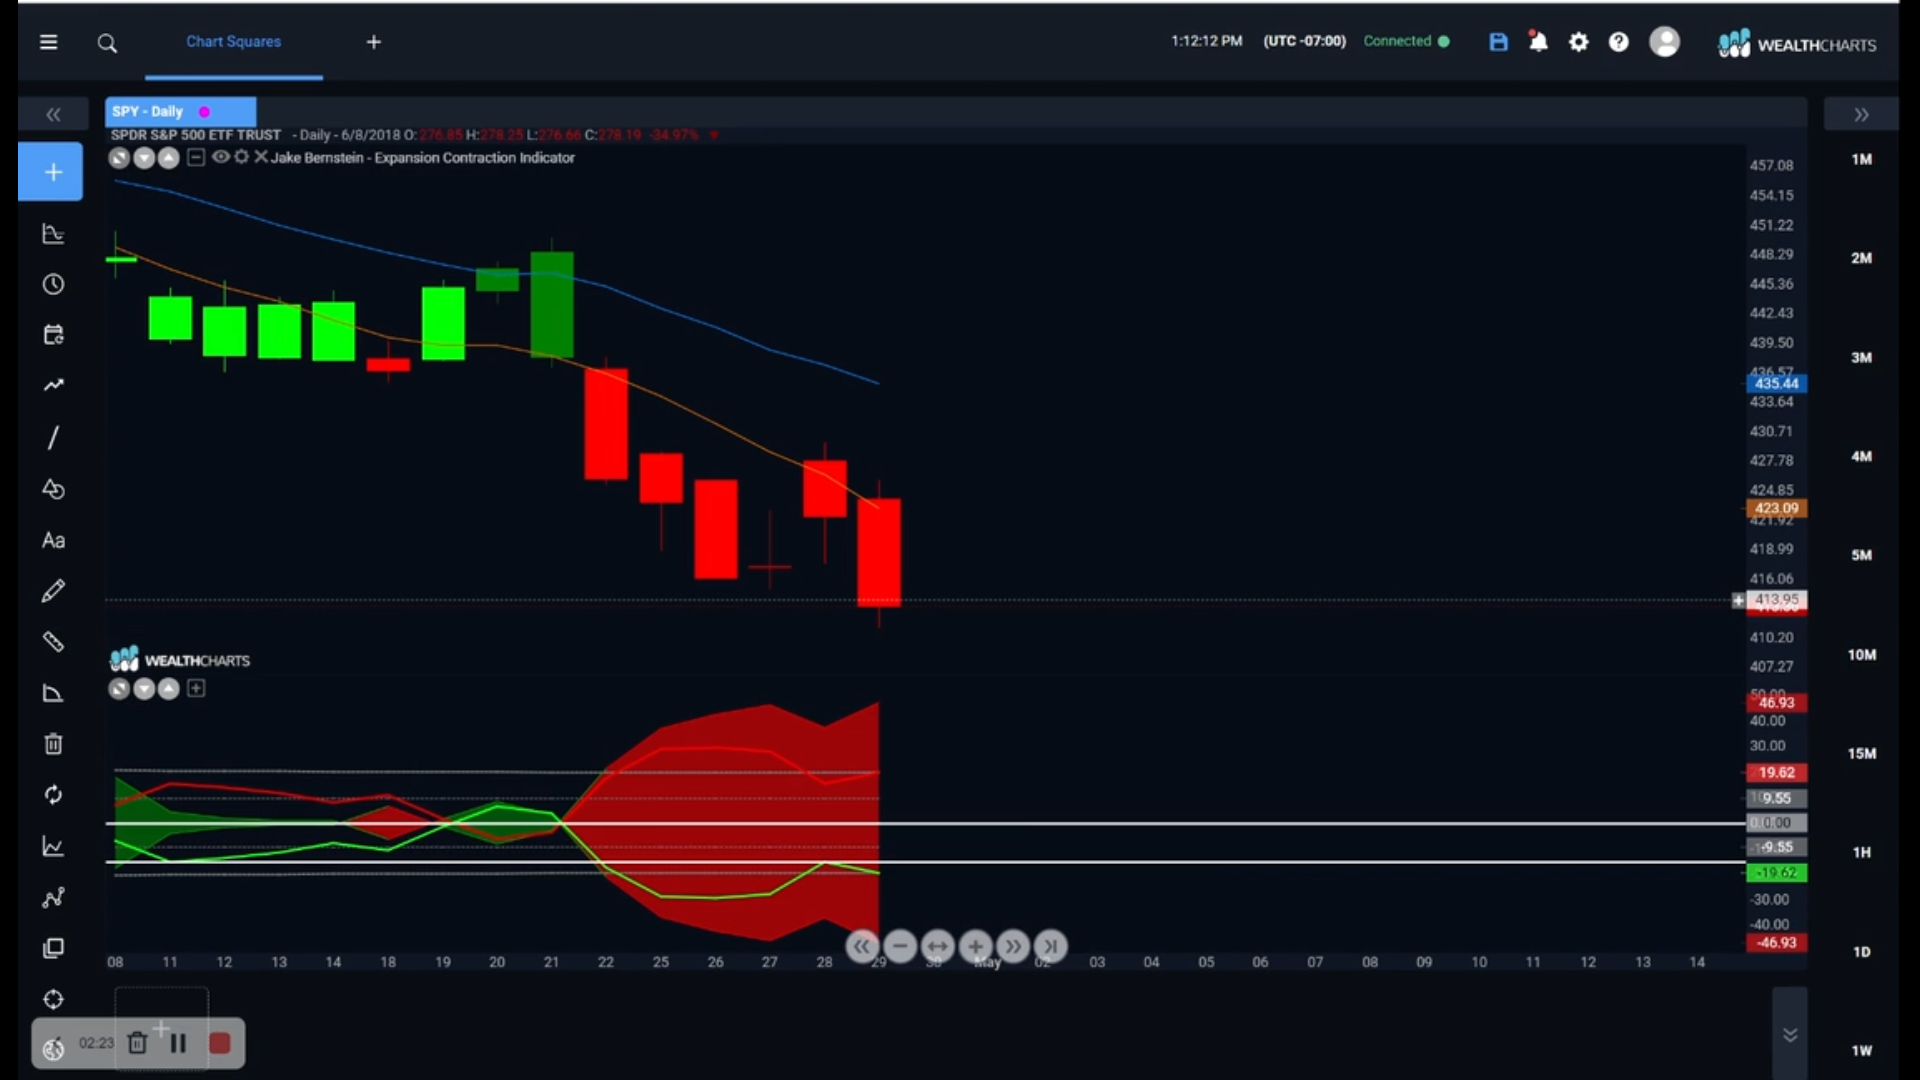Select the 3M timeframe

pyautogui.click(x=1861, y=358)
